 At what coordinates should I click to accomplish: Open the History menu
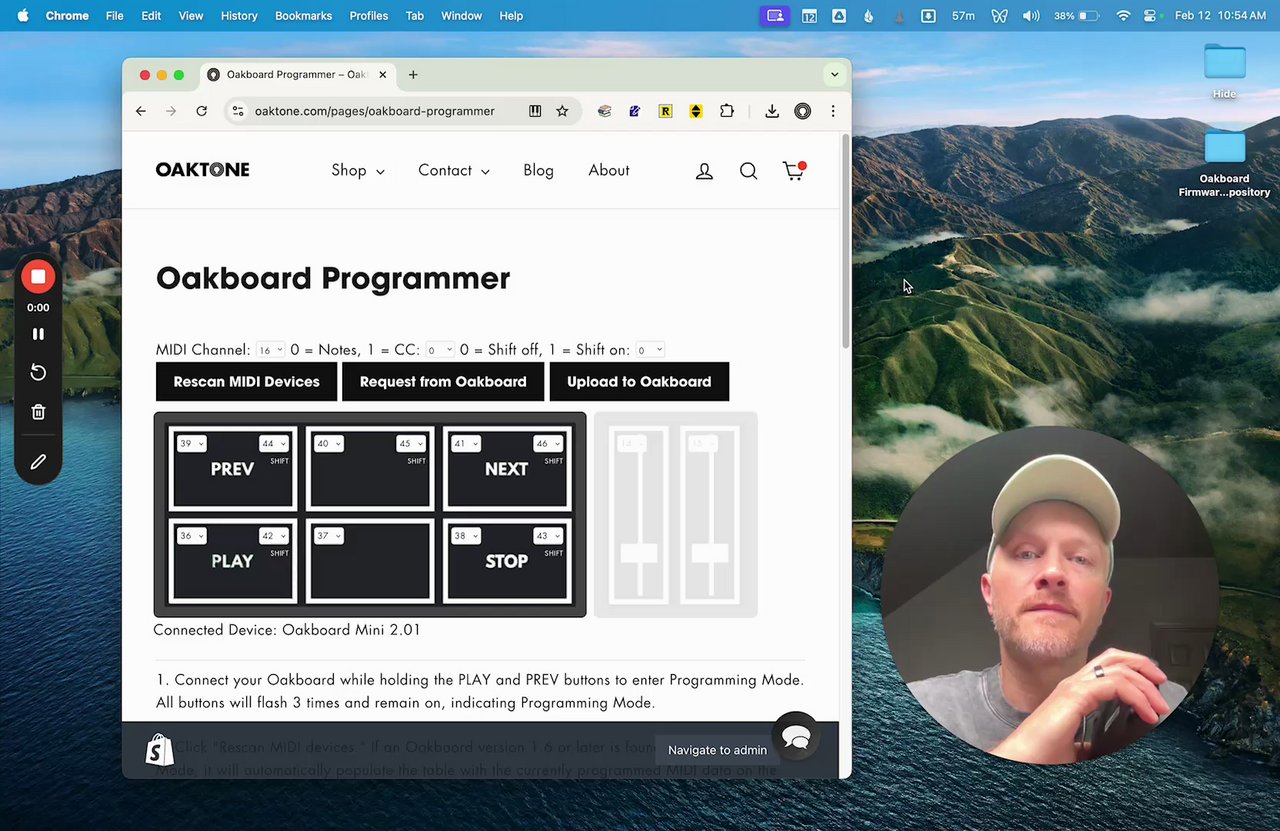239,16
